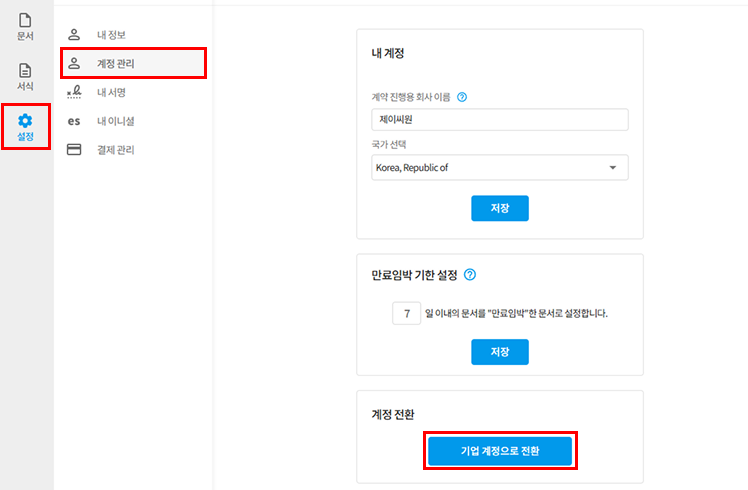Viewport: 748px width, 490px height.
Task: Select 내 서명 menu entry
Action: coord(111,92)
